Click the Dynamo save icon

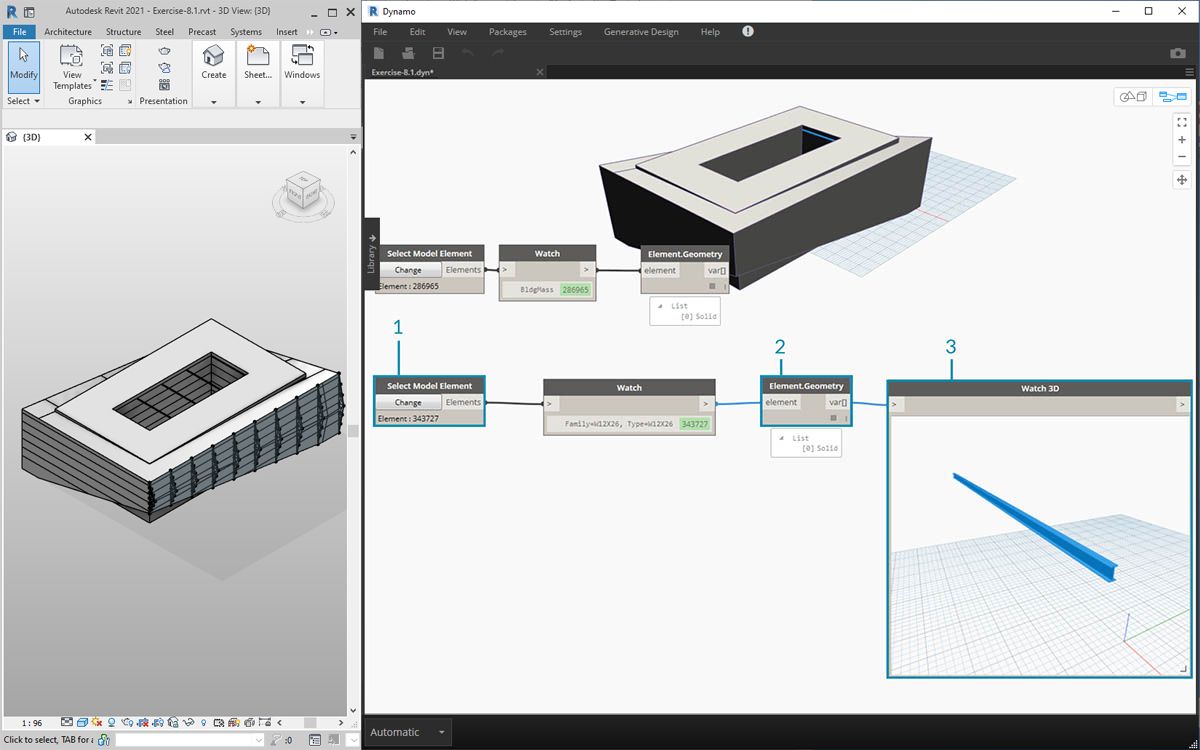click(x=438, y=53)
